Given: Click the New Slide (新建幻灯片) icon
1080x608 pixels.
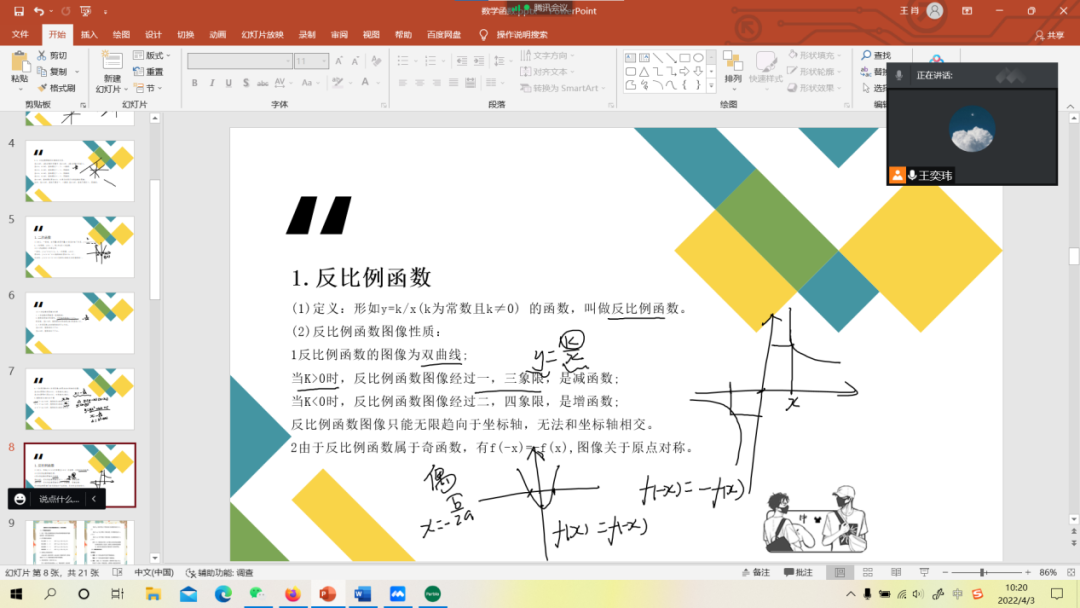Looking at the screenshot, I should [x=111, y=62].
